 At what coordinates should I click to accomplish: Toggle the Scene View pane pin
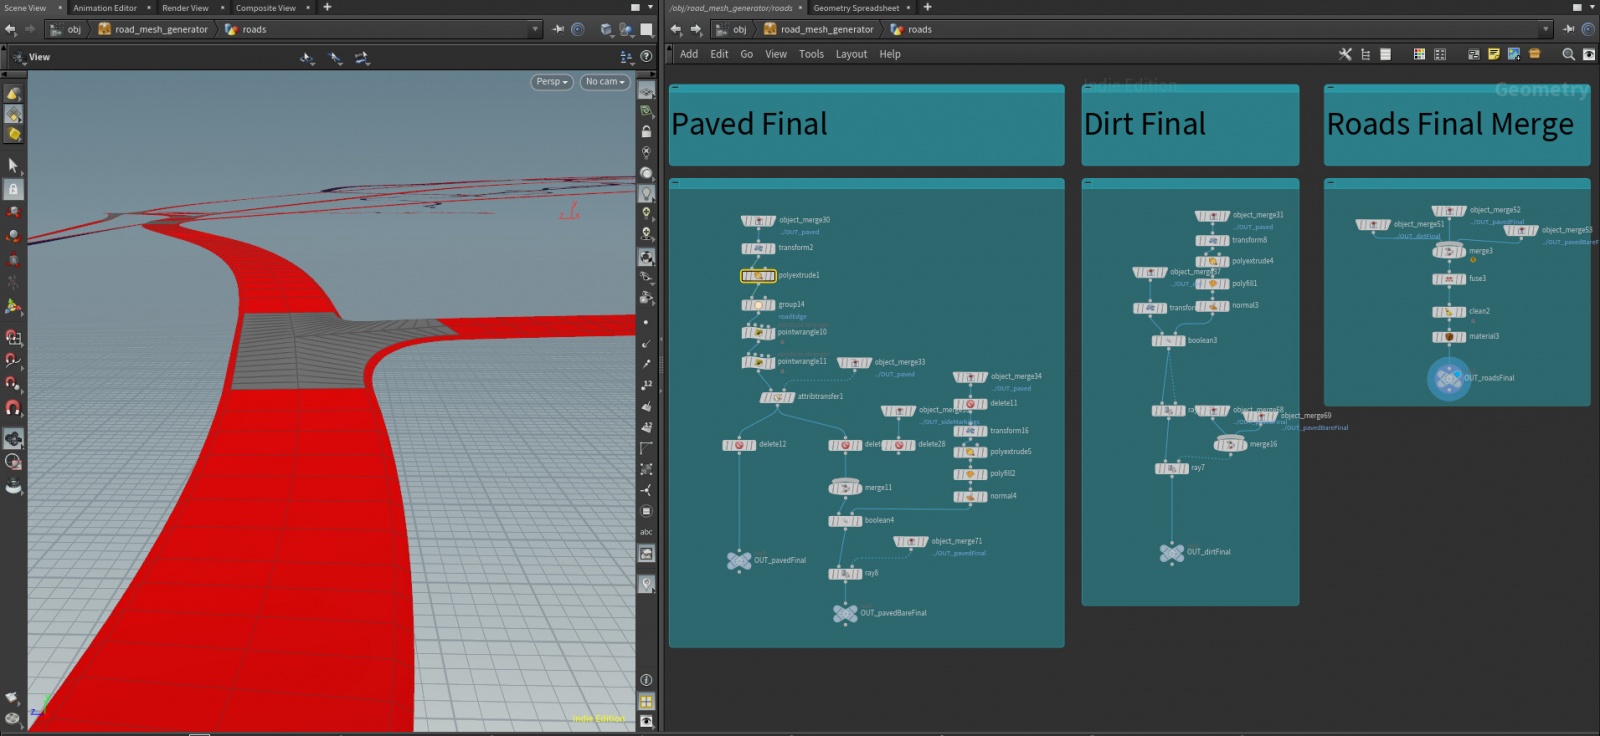point(558,29)
